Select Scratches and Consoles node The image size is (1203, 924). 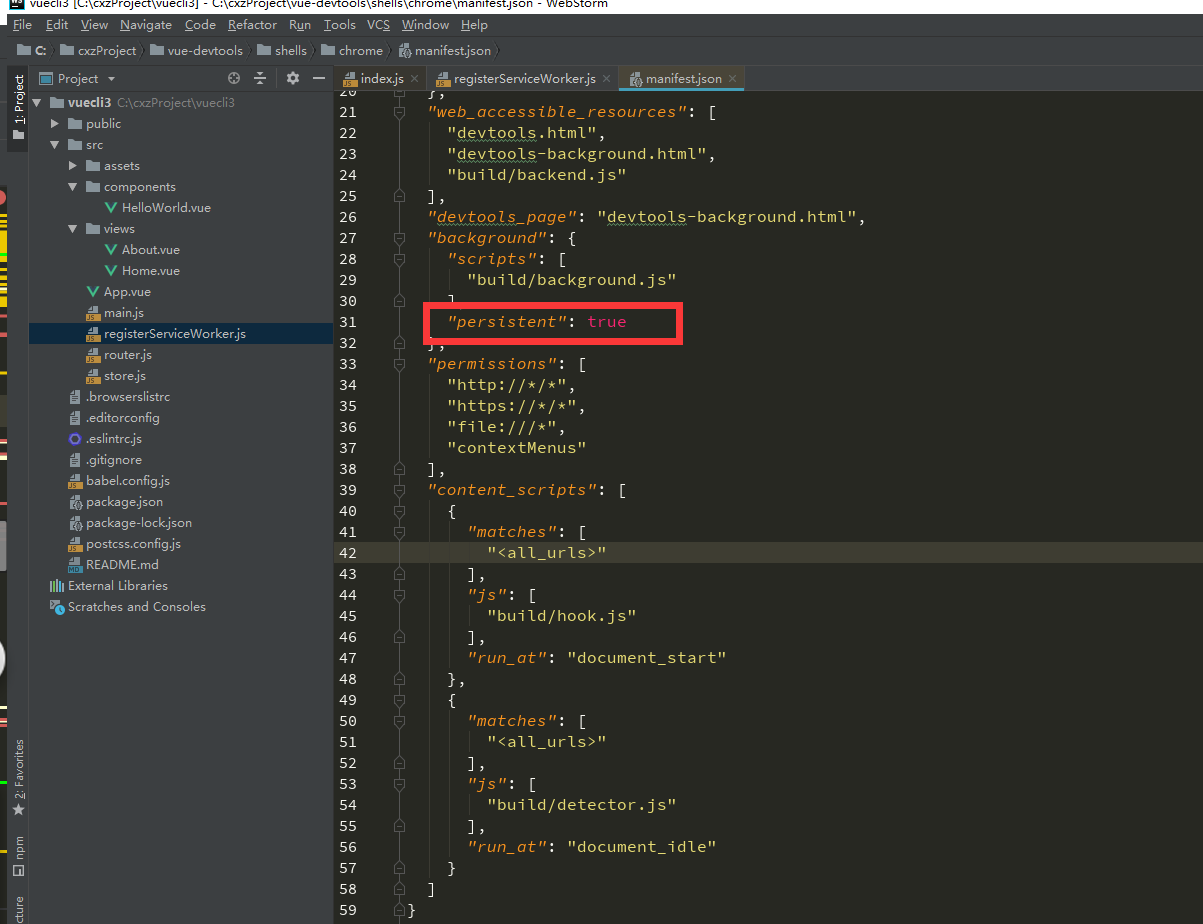(137, 607)
